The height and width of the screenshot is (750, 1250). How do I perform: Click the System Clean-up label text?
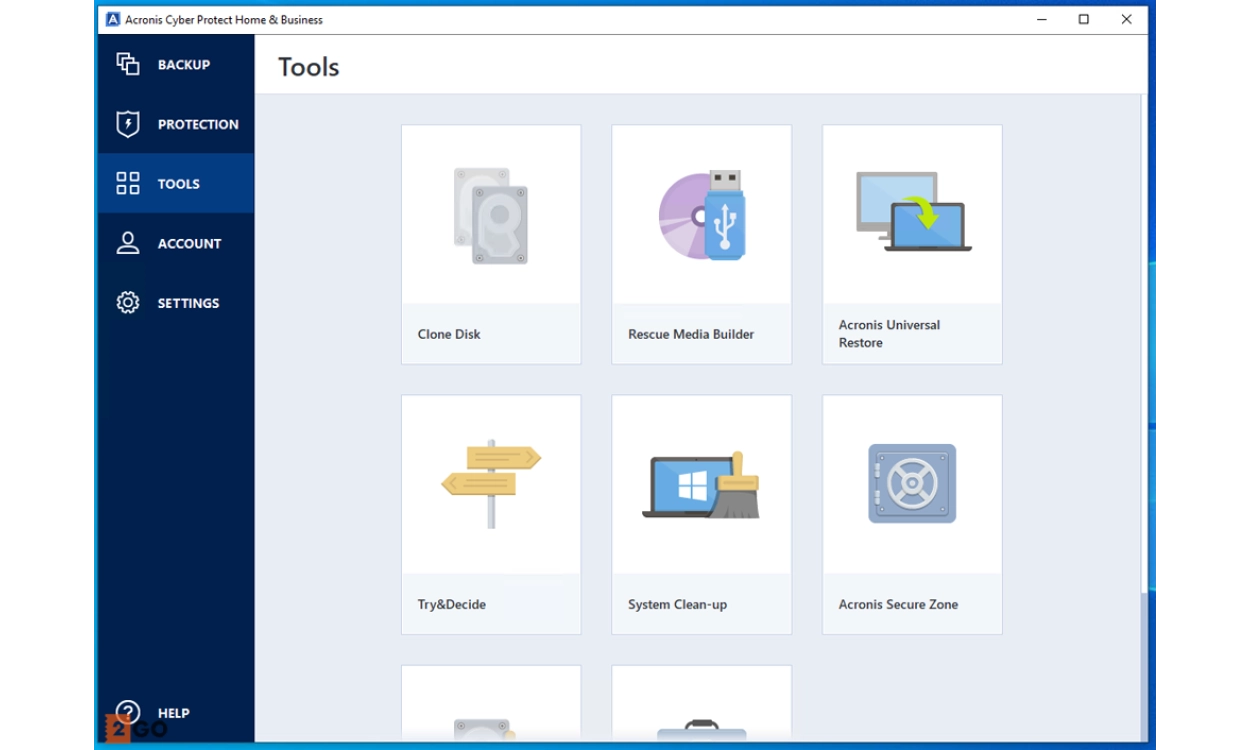tap(677, 604)
